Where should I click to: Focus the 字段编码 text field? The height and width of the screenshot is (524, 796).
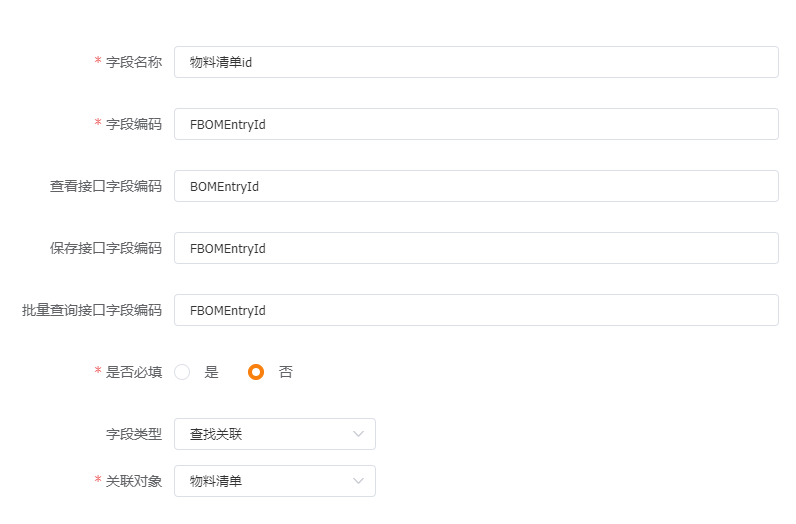(x=476, y=124)
